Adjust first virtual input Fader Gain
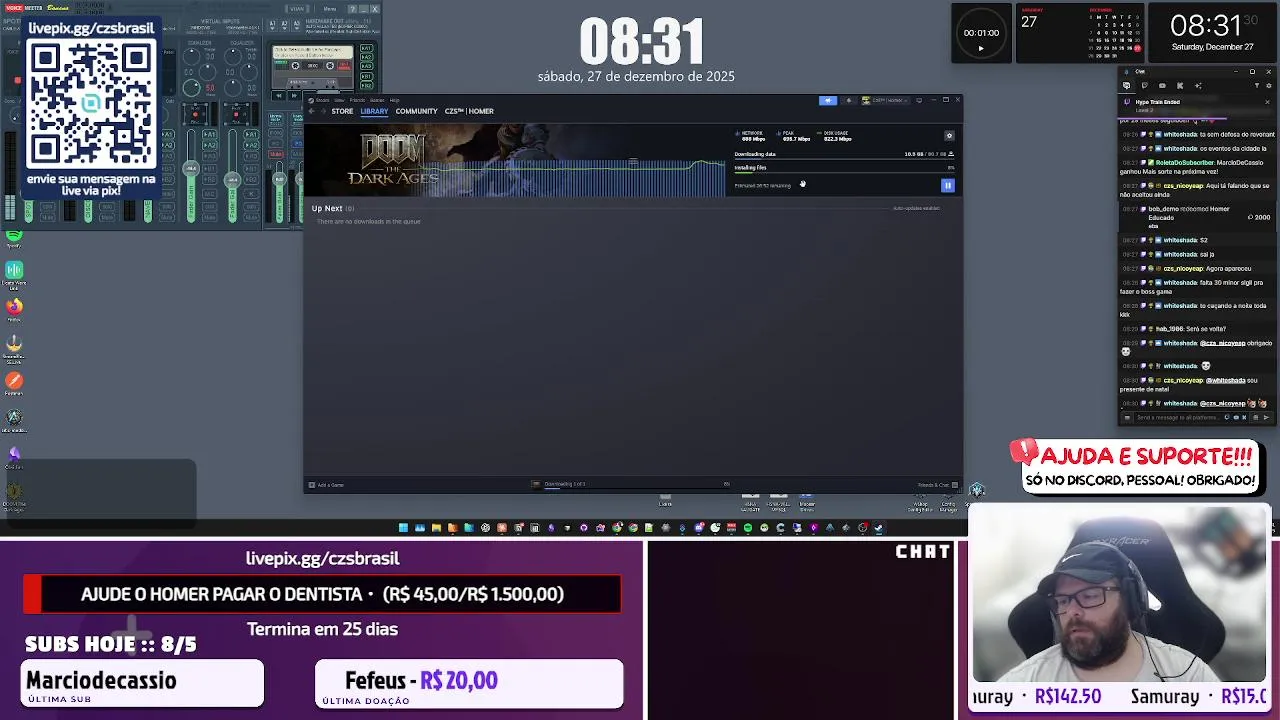This screenshot has height=720, width=1280. 191,168
